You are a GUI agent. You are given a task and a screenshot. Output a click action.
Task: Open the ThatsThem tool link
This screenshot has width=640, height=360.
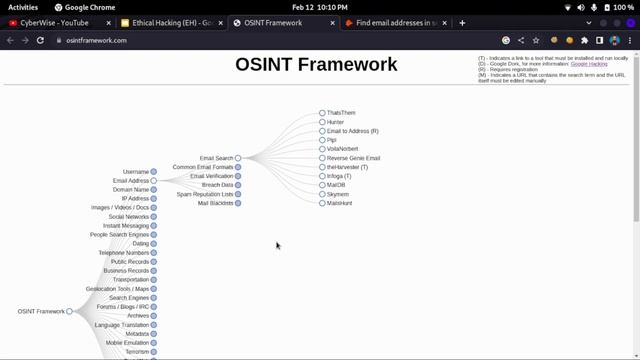click(341, 113)
